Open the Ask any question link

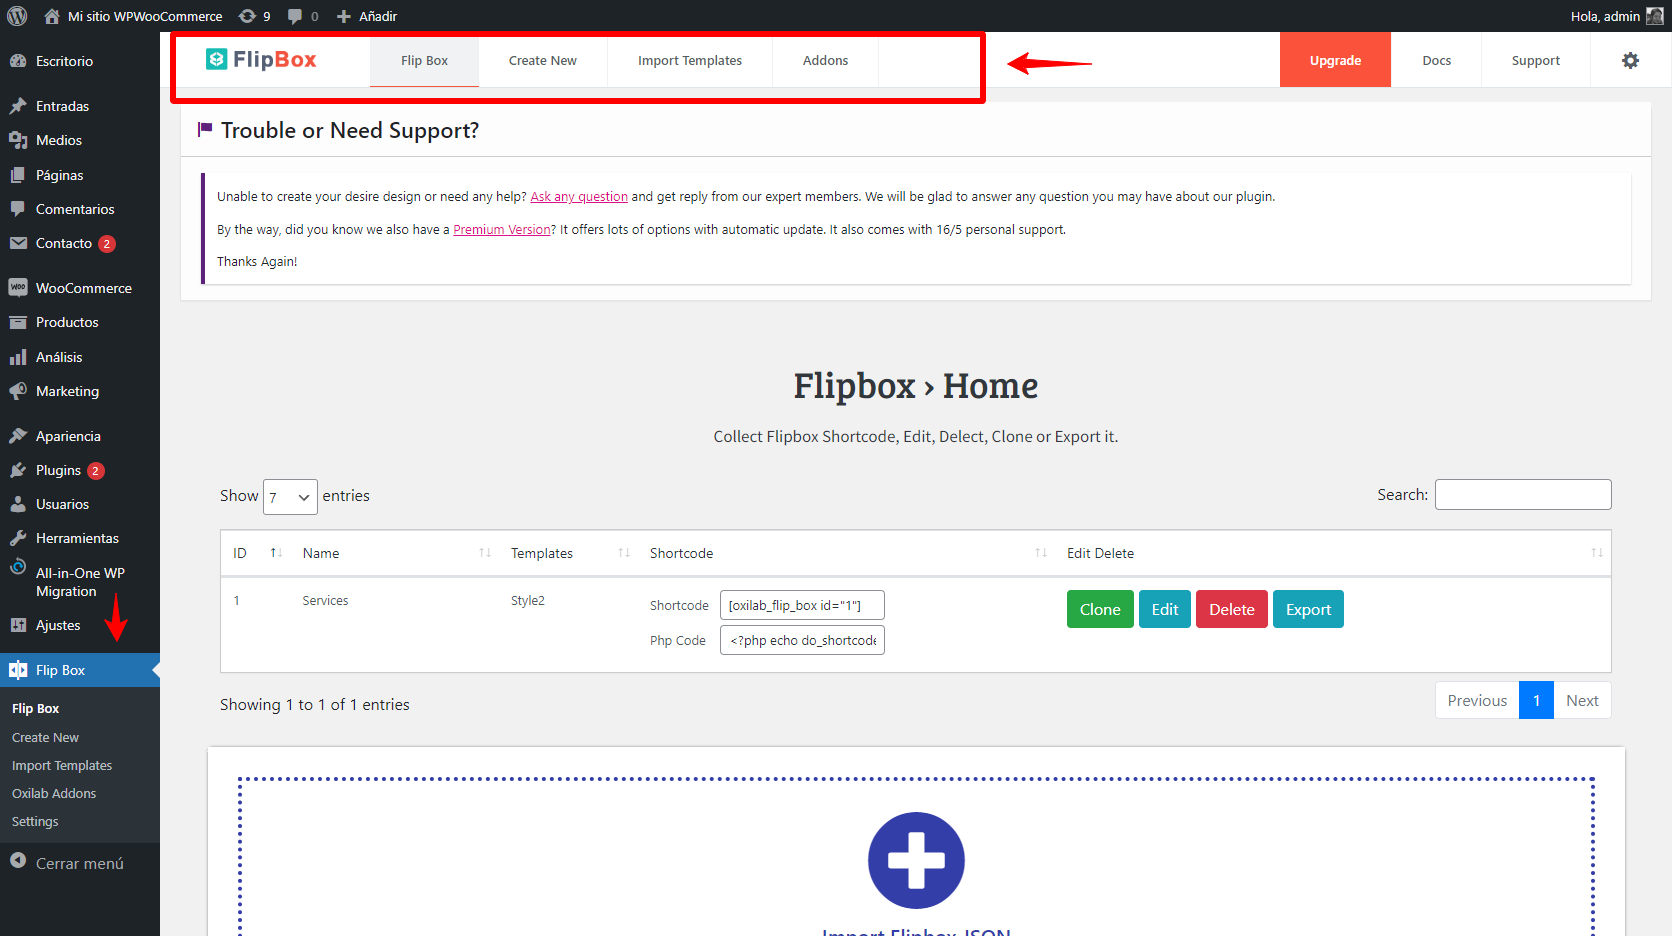point(578,196)
